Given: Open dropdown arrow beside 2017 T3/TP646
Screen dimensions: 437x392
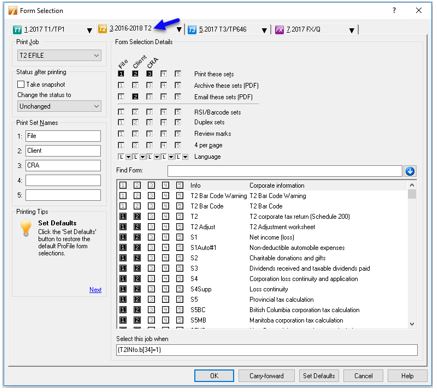Looking at the screenshot, I should [x=264, y=30].
